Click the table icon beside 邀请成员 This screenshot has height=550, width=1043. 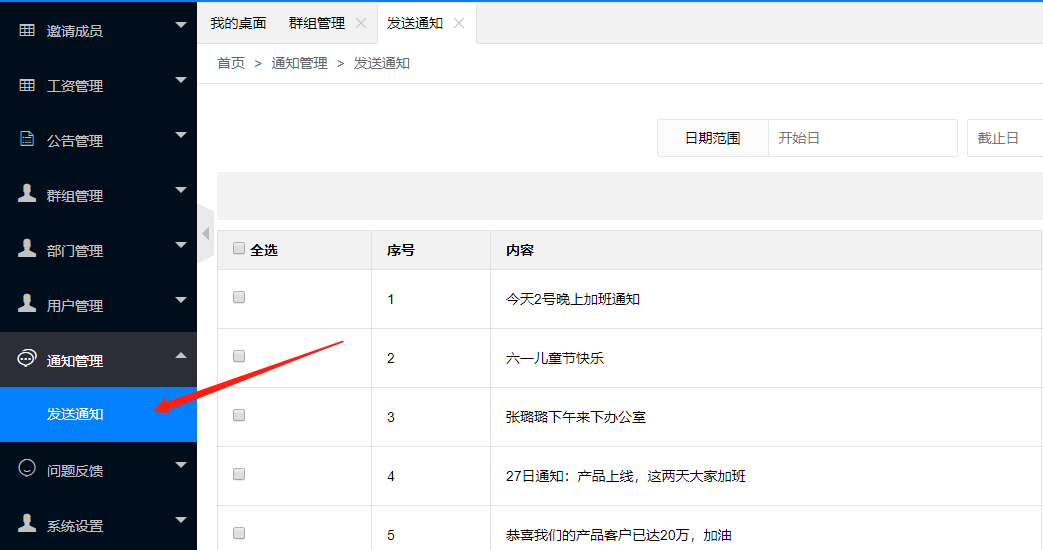(x=27, y=30)
